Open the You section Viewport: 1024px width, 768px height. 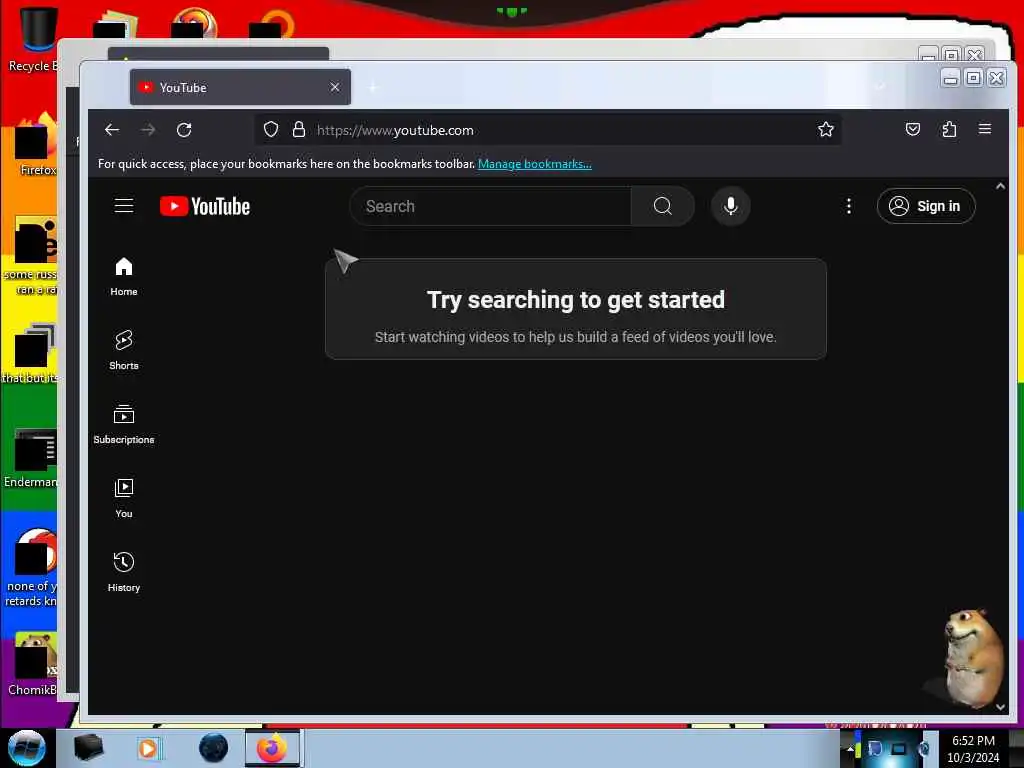124,498
